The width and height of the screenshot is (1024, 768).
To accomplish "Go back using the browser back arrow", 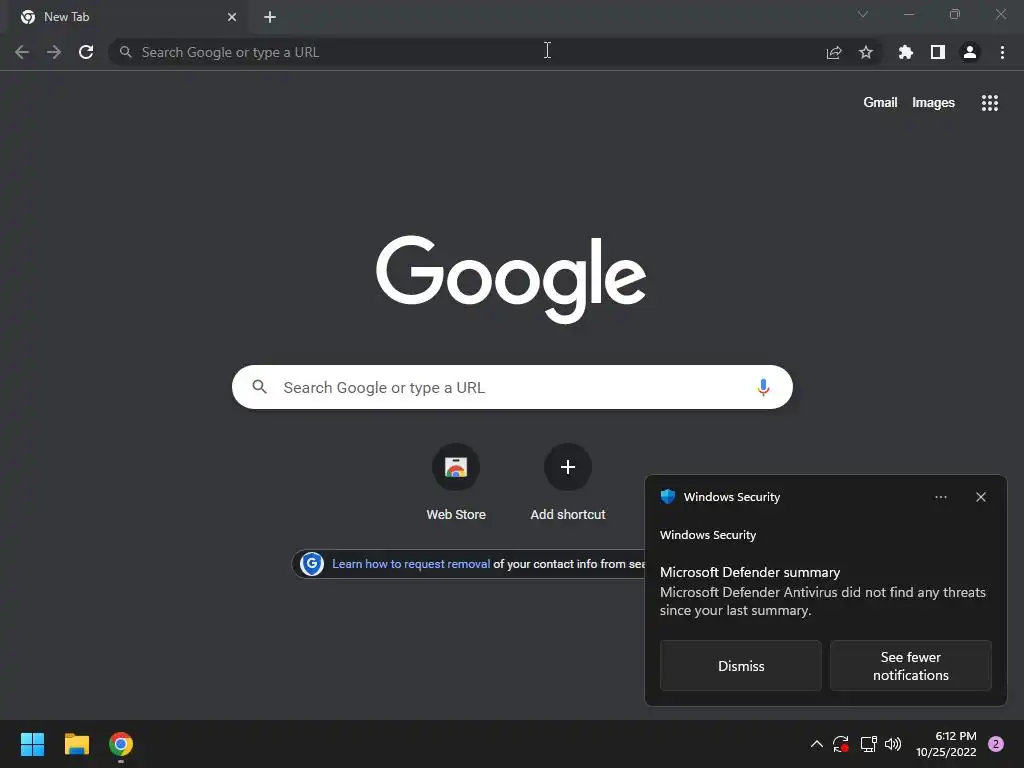I will (22, 52).
